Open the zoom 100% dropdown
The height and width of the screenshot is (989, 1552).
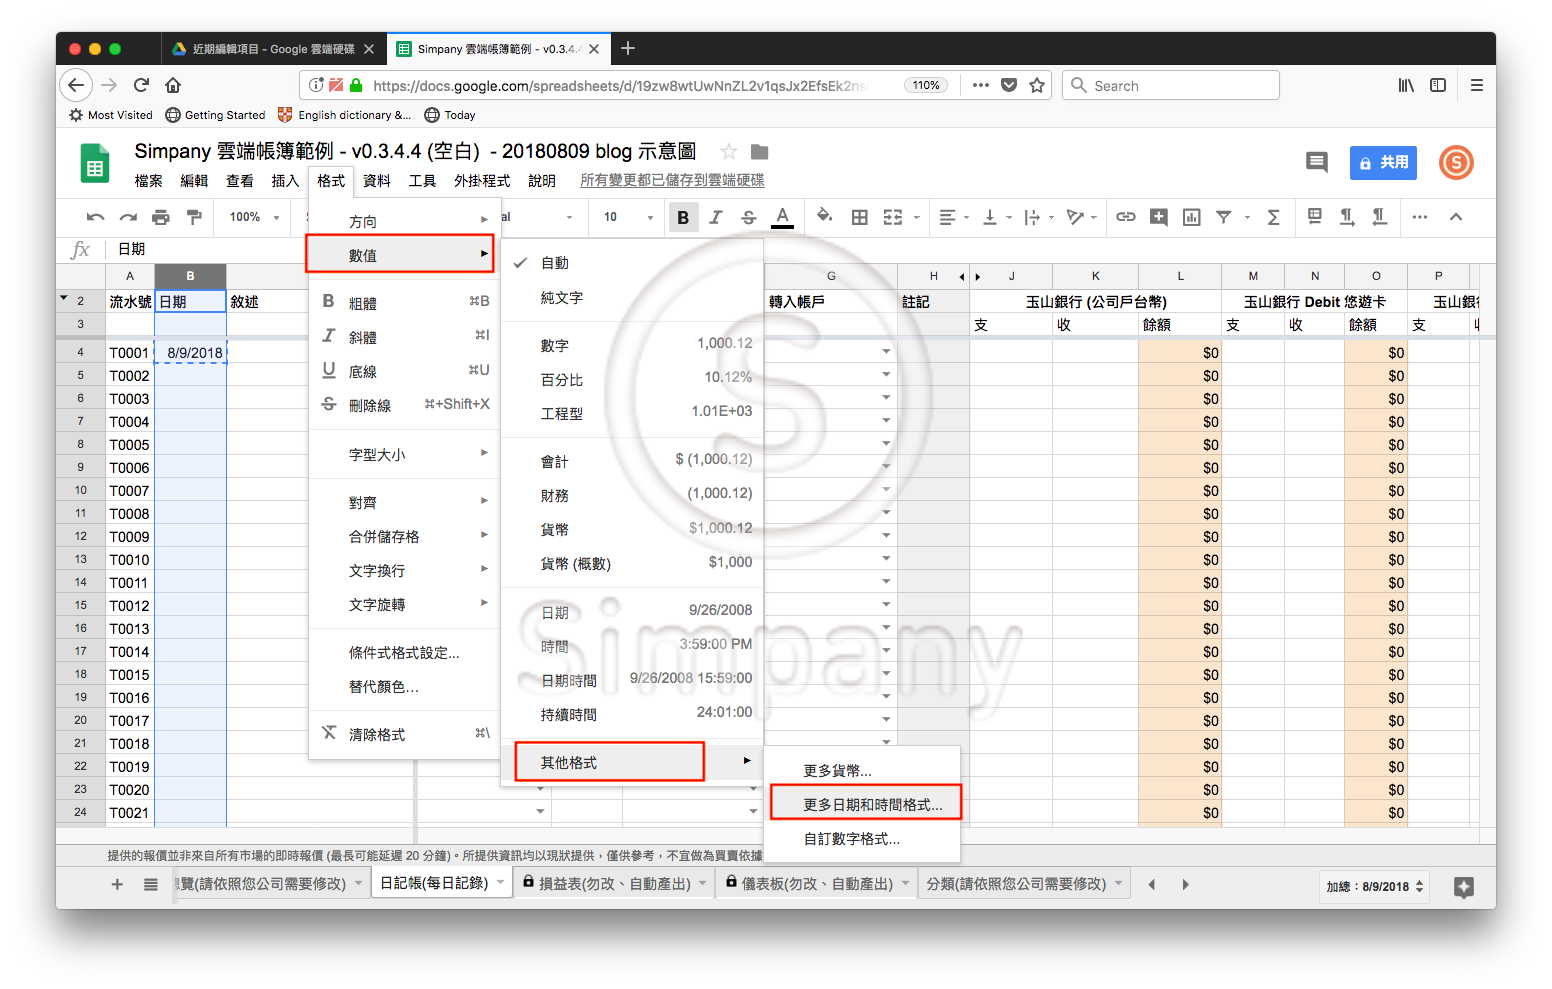tap(254, 217)
